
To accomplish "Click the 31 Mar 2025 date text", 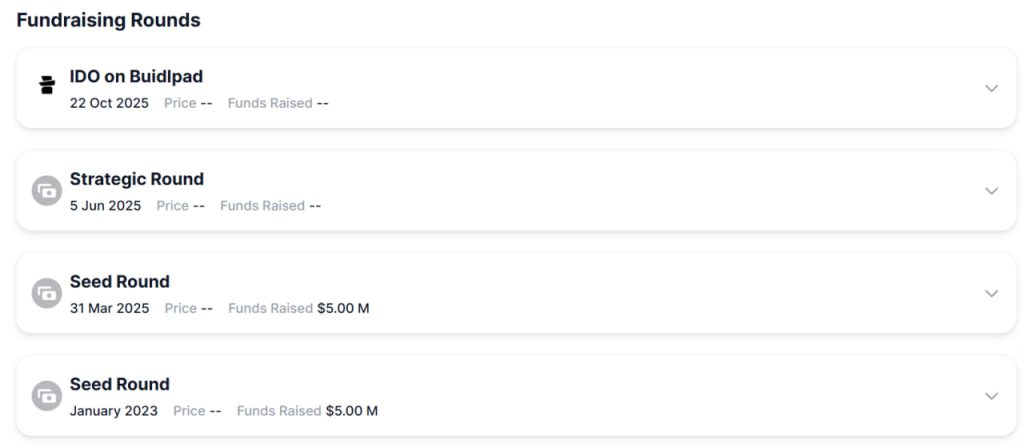I will point(109,308).
